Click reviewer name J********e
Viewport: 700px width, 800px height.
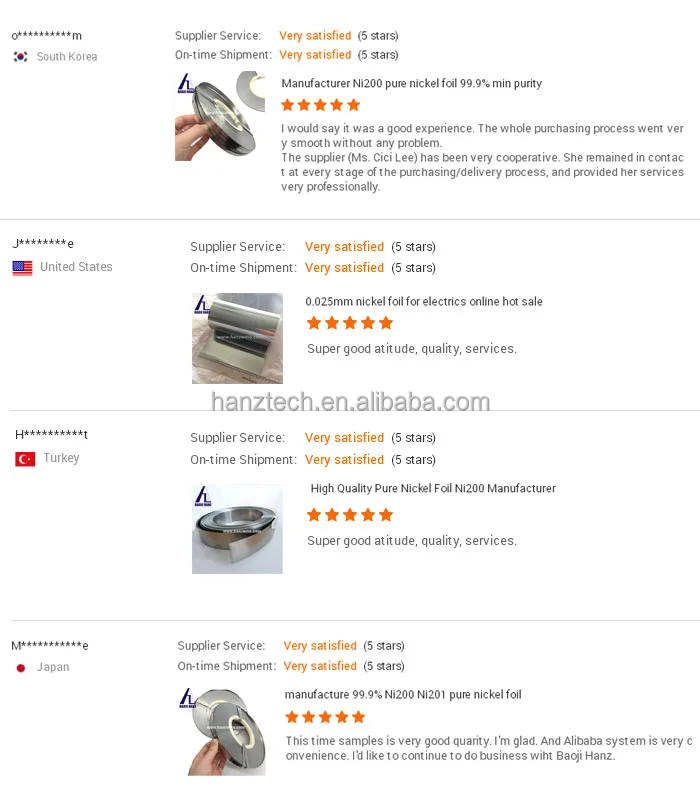pos(43,243)
